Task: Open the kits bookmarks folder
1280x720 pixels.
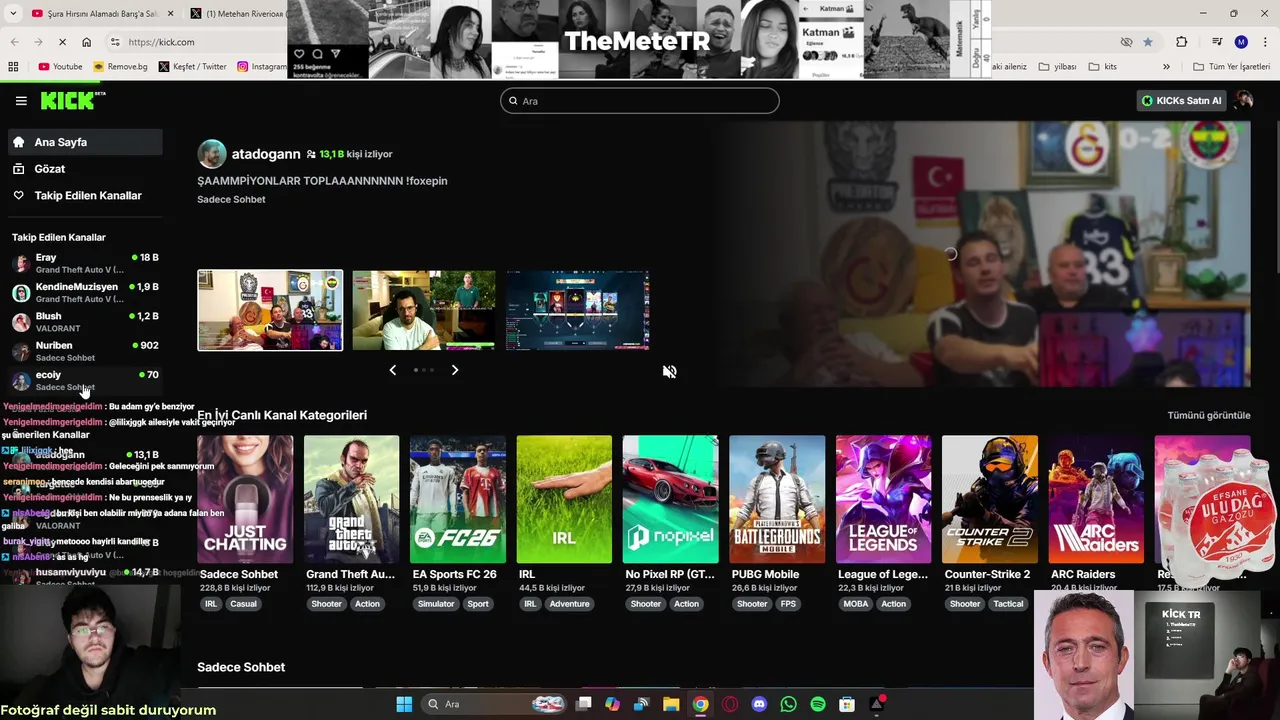Action: [x=1103, y=67]
